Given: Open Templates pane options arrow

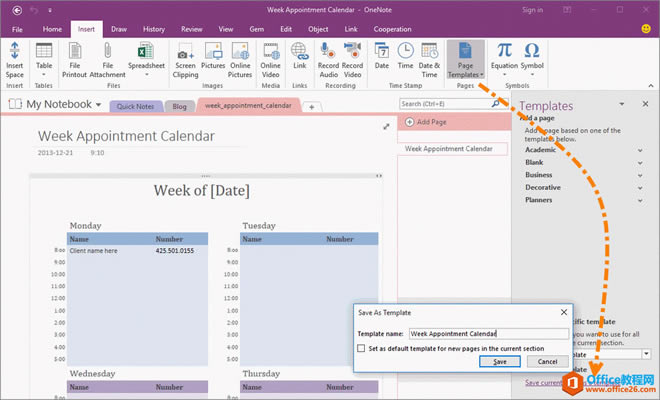Looking at the screenshot, I should pyautogui.click(x=622, y=104).
